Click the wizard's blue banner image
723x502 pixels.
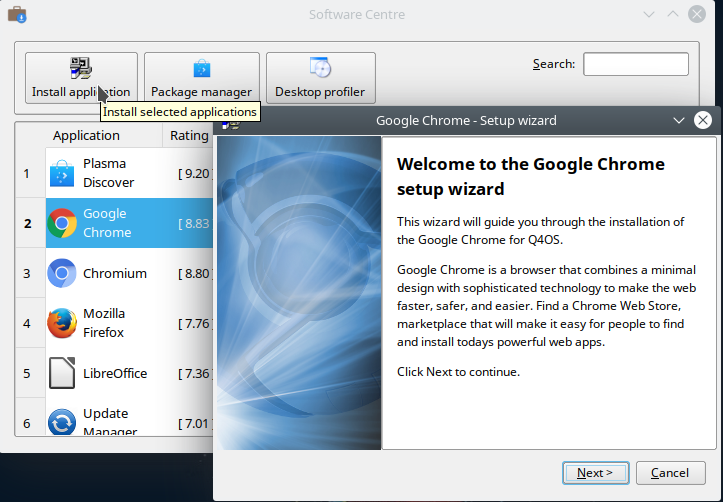coord(299,293)
